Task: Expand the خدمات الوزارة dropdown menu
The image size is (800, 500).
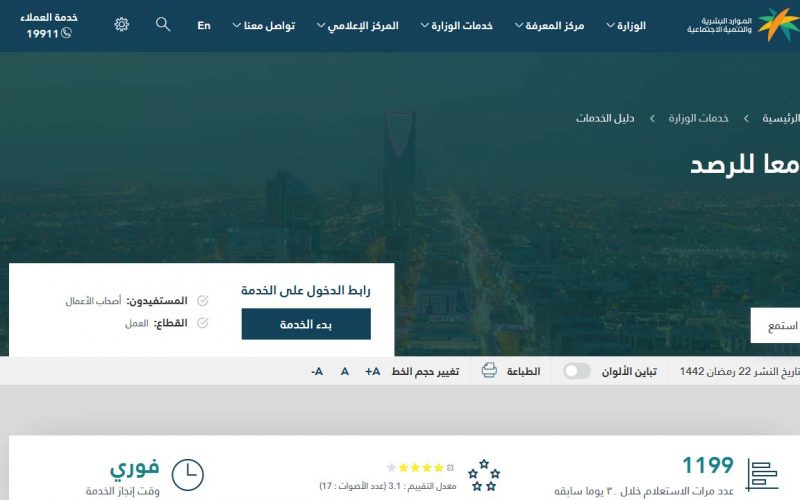Action: 457,26
